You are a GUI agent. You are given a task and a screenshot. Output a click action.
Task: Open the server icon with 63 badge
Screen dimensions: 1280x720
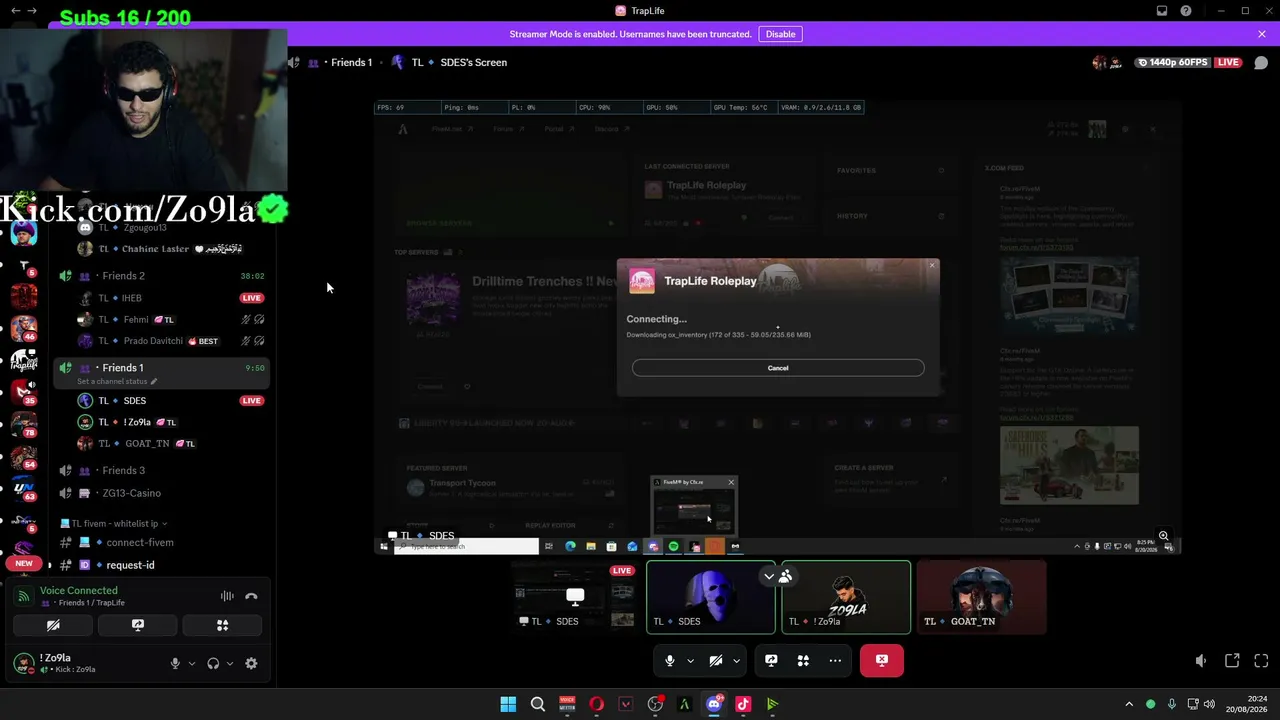[24, 489]
